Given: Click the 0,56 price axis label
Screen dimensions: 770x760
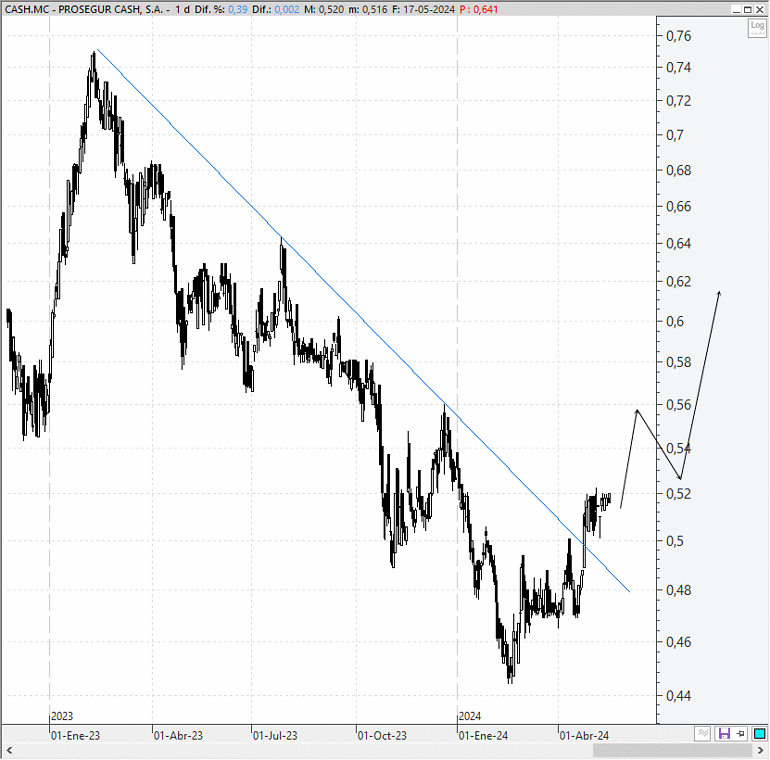Looking at the screenshot, I should pos(679,405).
